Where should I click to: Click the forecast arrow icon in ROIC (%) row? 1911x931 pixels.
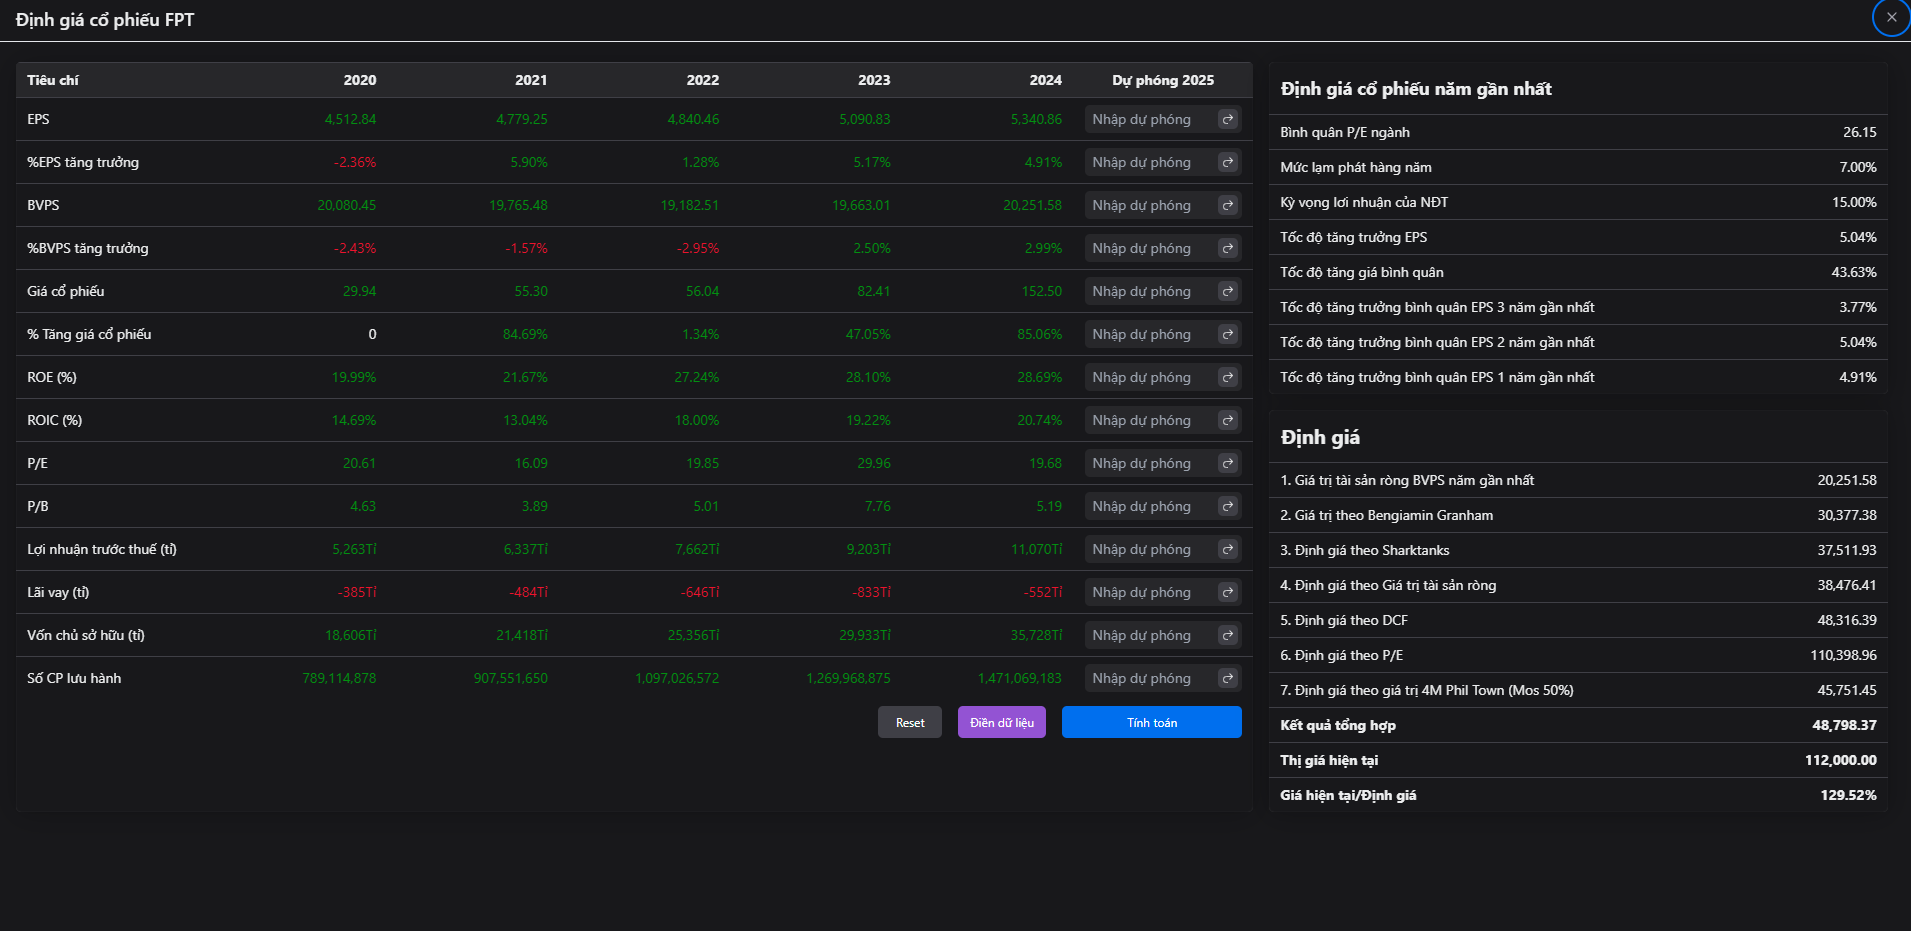click(x=1228, y=420)
